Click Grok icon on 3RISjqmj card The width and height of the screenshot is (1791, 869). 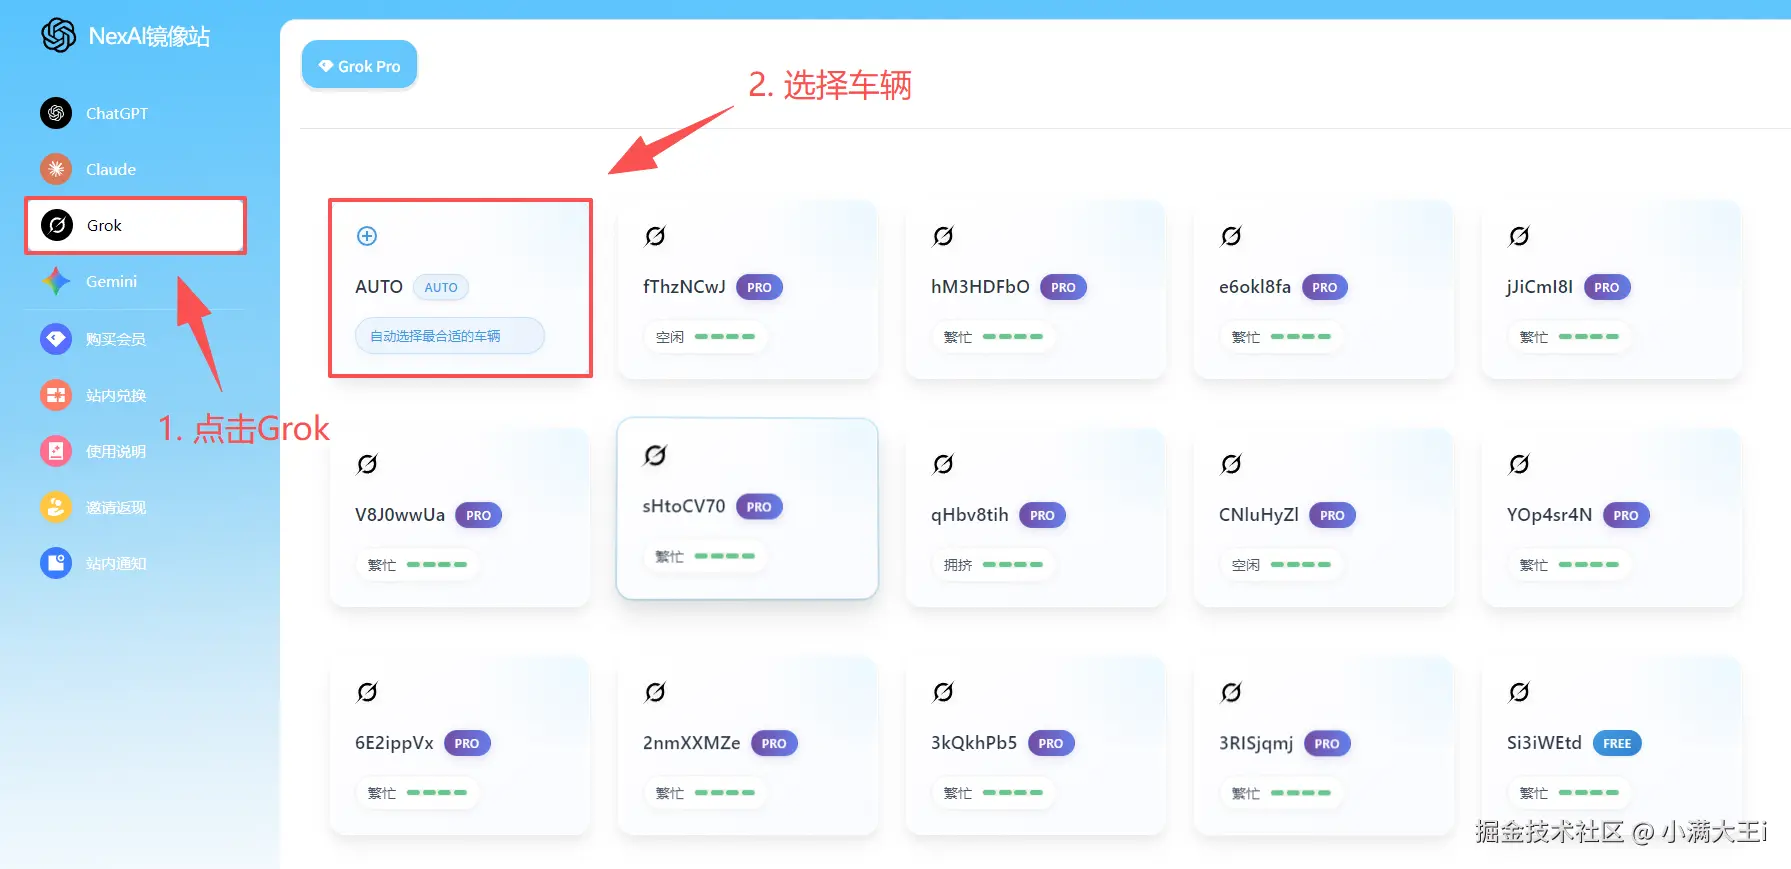1231,692
